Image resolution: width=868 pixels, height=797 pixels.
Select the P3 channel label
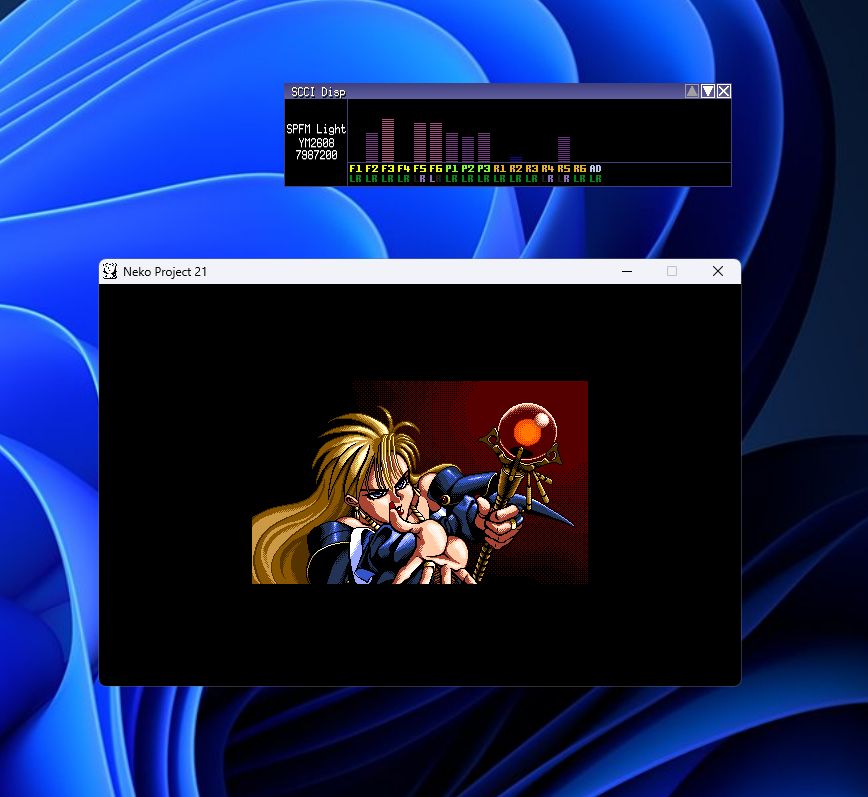click(x=484, y=168)
